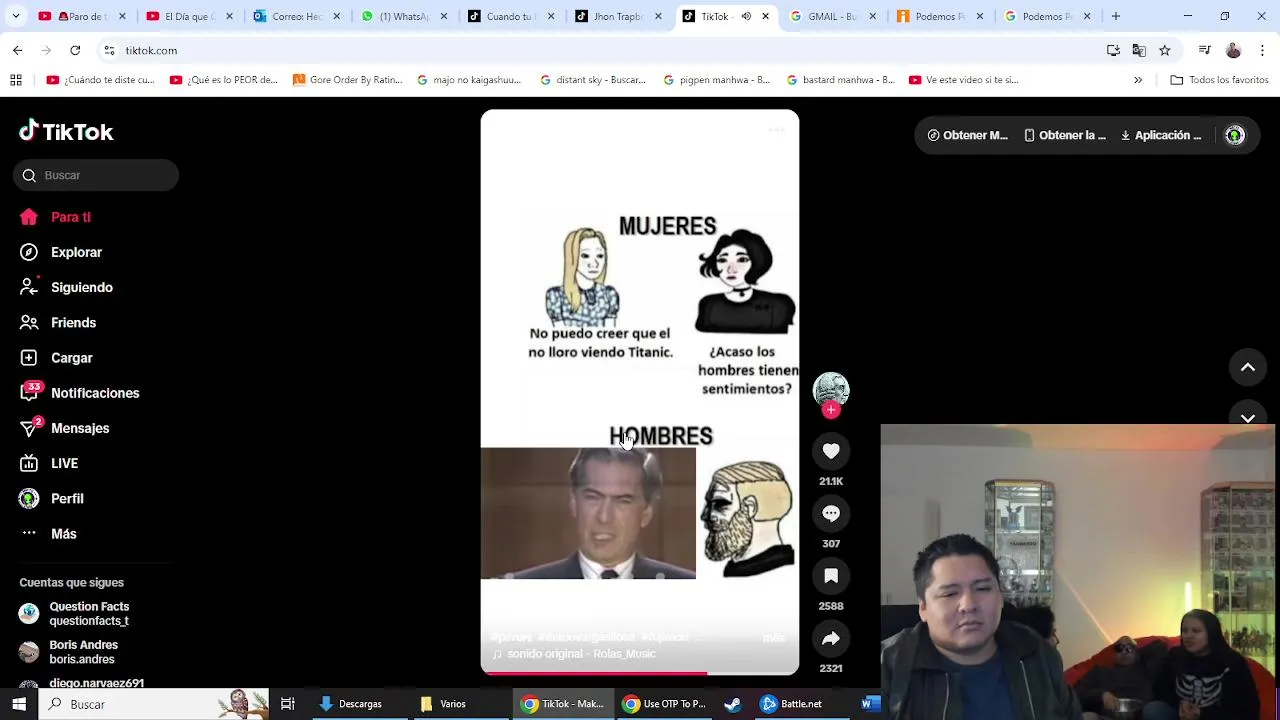Image resolution: width=1280 pixels, height=720 pixels.
Task: Open Battle.net from the taskbar
Action: pyautogui.click(x=791, y=704)
